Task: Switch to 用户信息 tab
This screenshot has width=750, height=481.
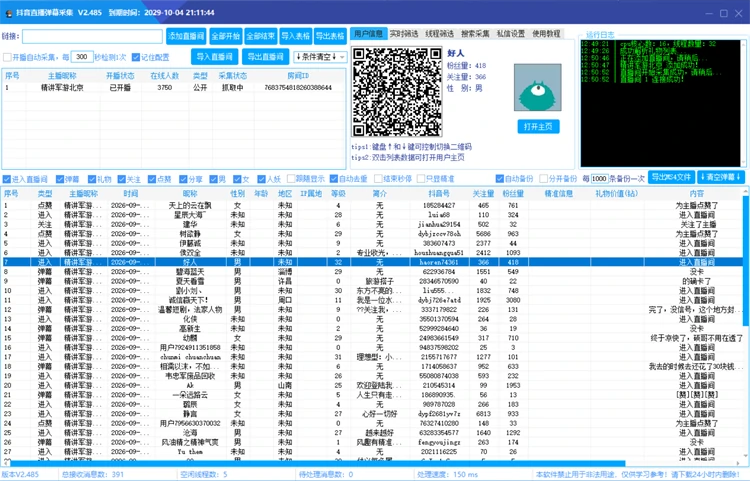Action: pyautogui.click(x=368, y=33)
